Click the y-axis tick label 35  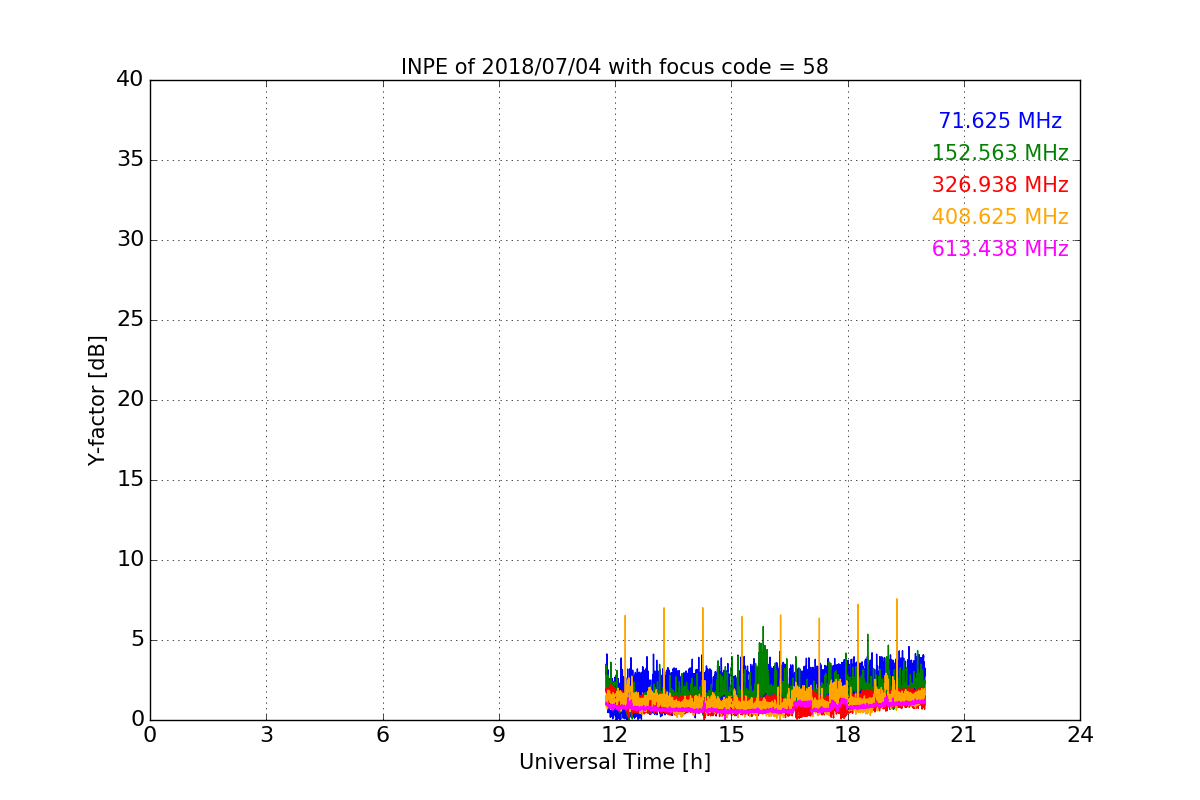point(130,160)
